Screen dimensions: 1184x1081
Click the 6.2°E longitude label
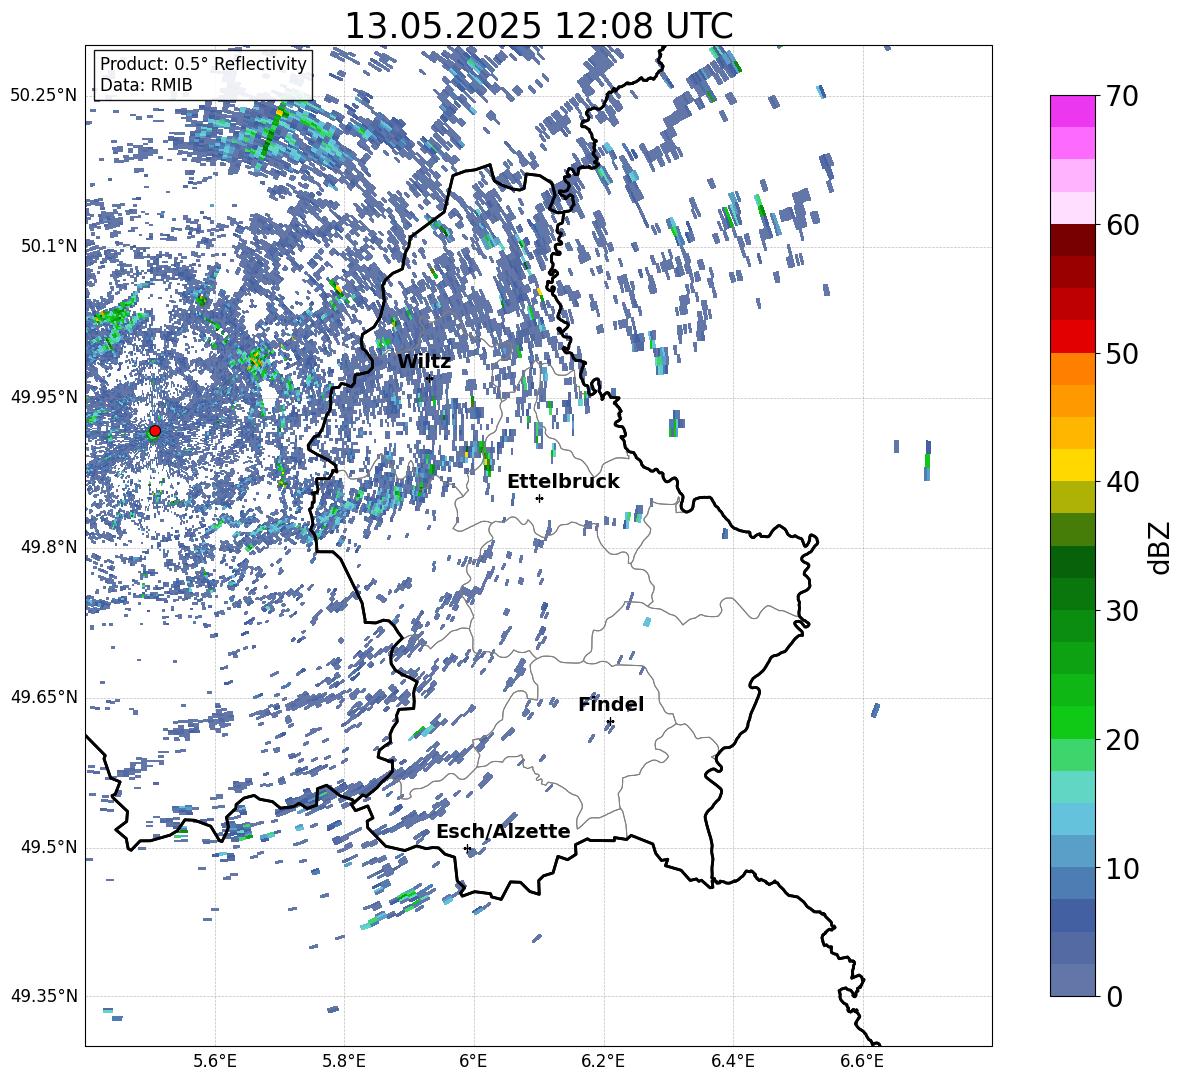(x=603, y=1061)
